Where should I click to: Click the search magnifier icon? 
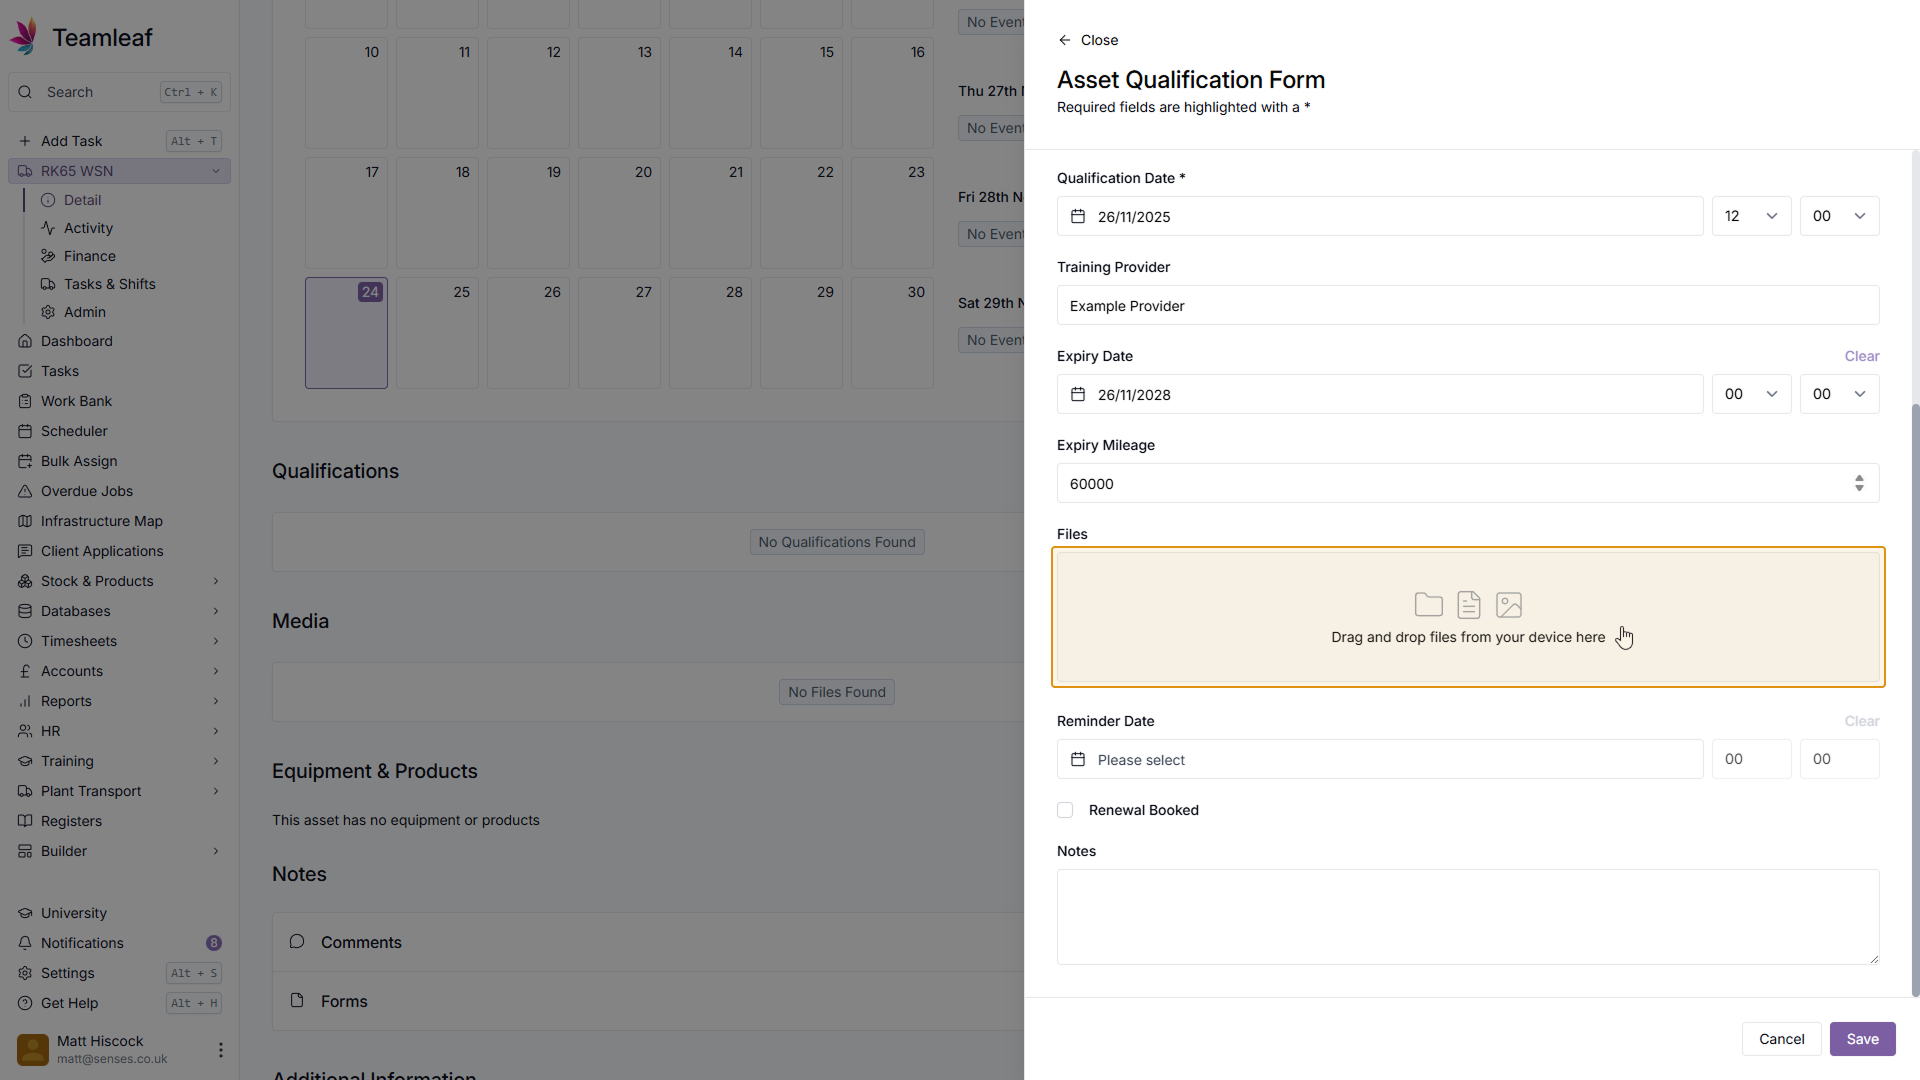pos(25,92)
